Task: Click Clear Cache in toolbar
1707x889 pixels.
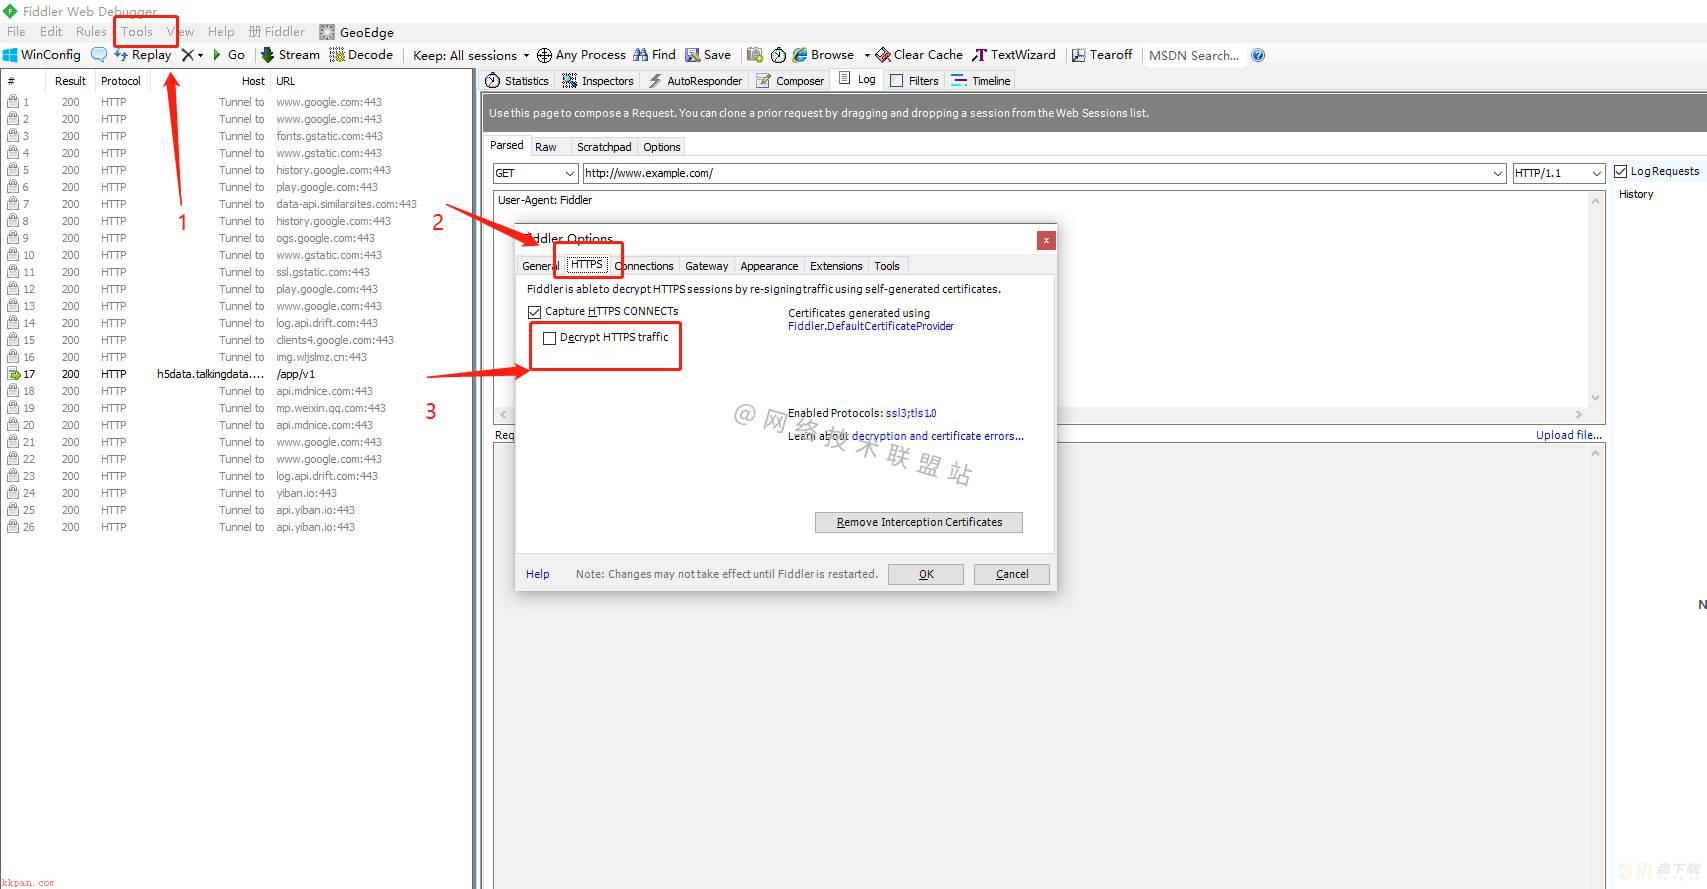Action: (919, 55)
